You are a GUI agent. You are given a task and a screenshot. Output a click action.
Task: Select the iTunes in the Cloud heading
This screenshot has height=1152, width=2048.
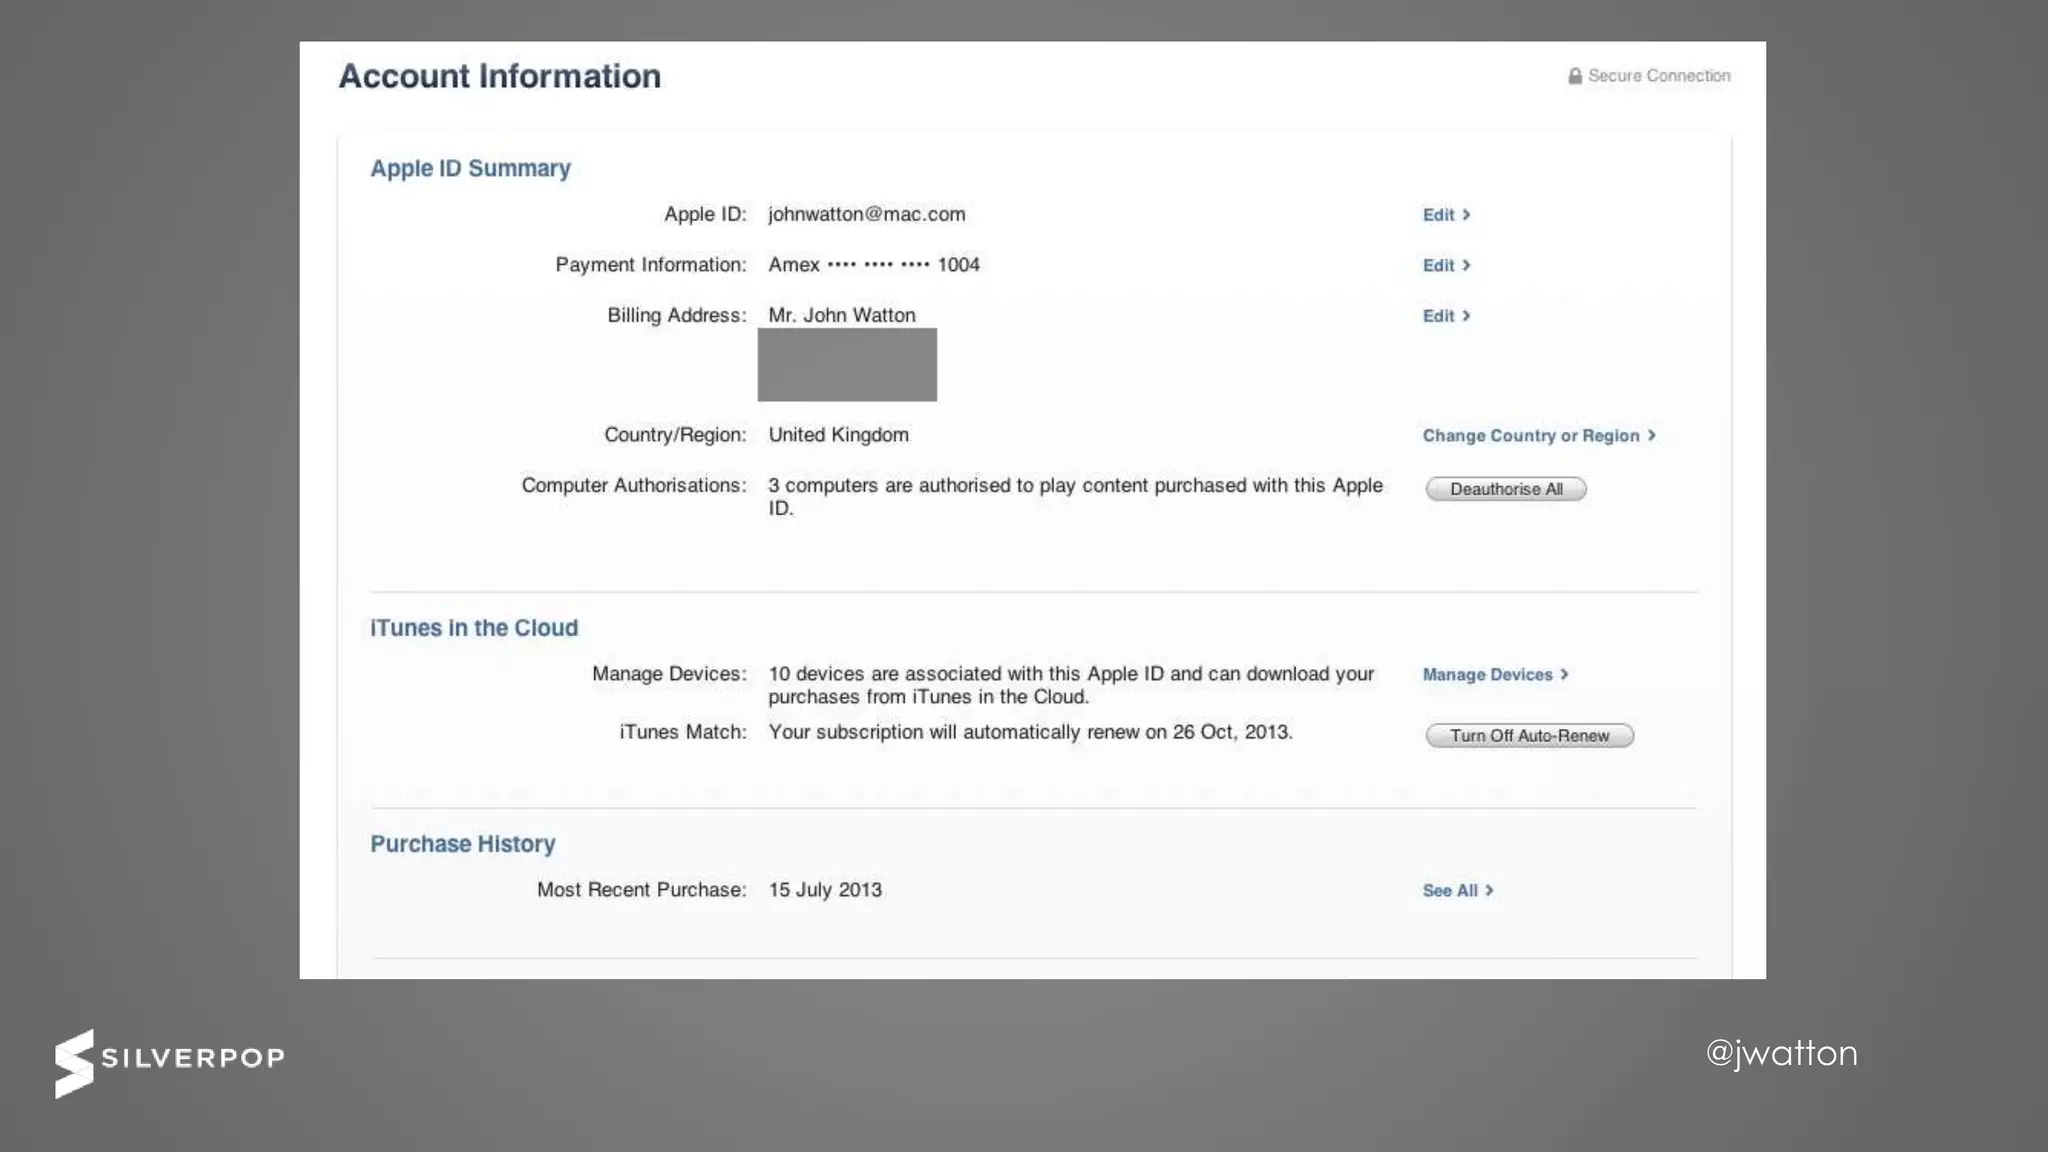click(x=474, y=628)
